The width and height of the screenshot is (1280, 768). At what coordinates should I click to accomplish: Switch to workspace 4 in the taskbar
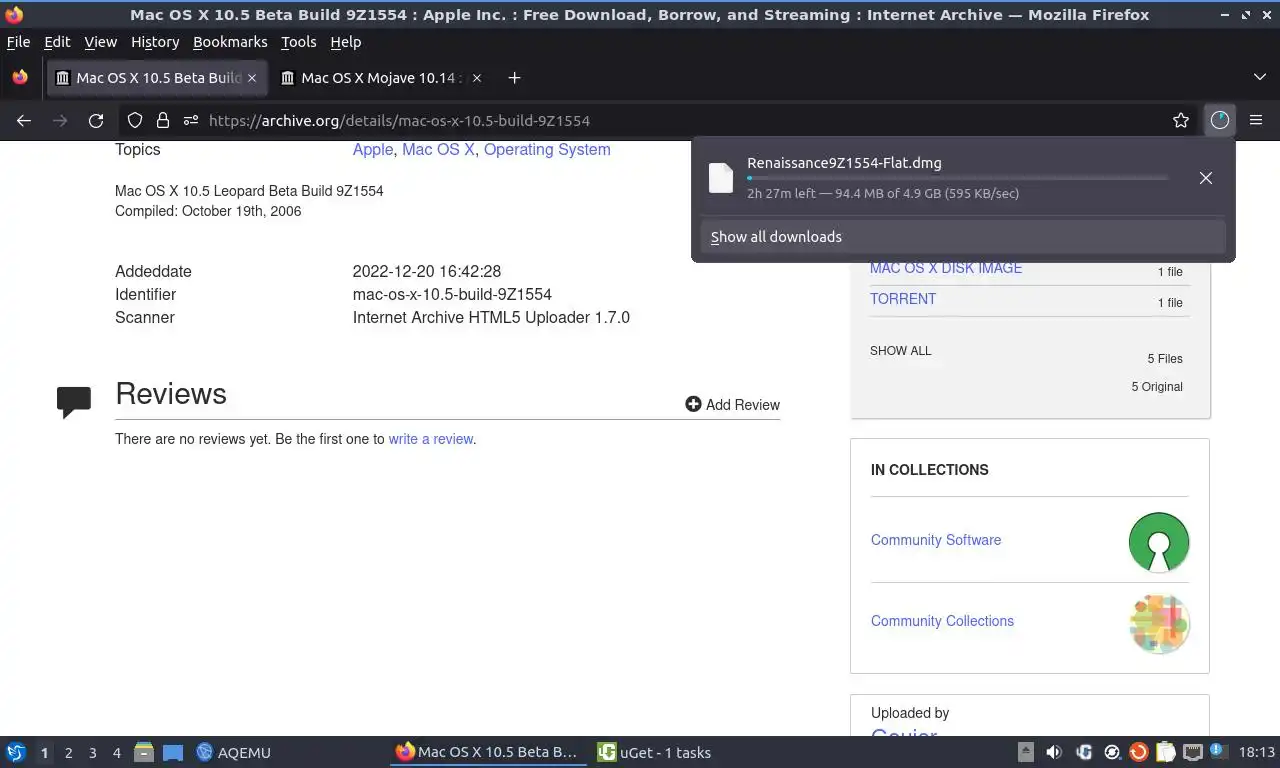point(116,753)
